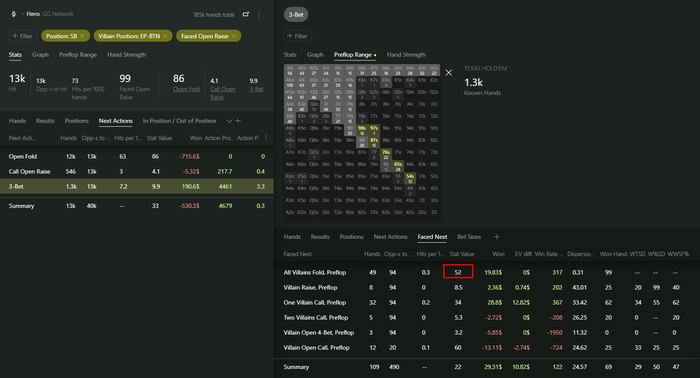Follow the underlined Call Open Raise stat link
Image resolution: width=700 pixels, height=378 pixels.
223,93
